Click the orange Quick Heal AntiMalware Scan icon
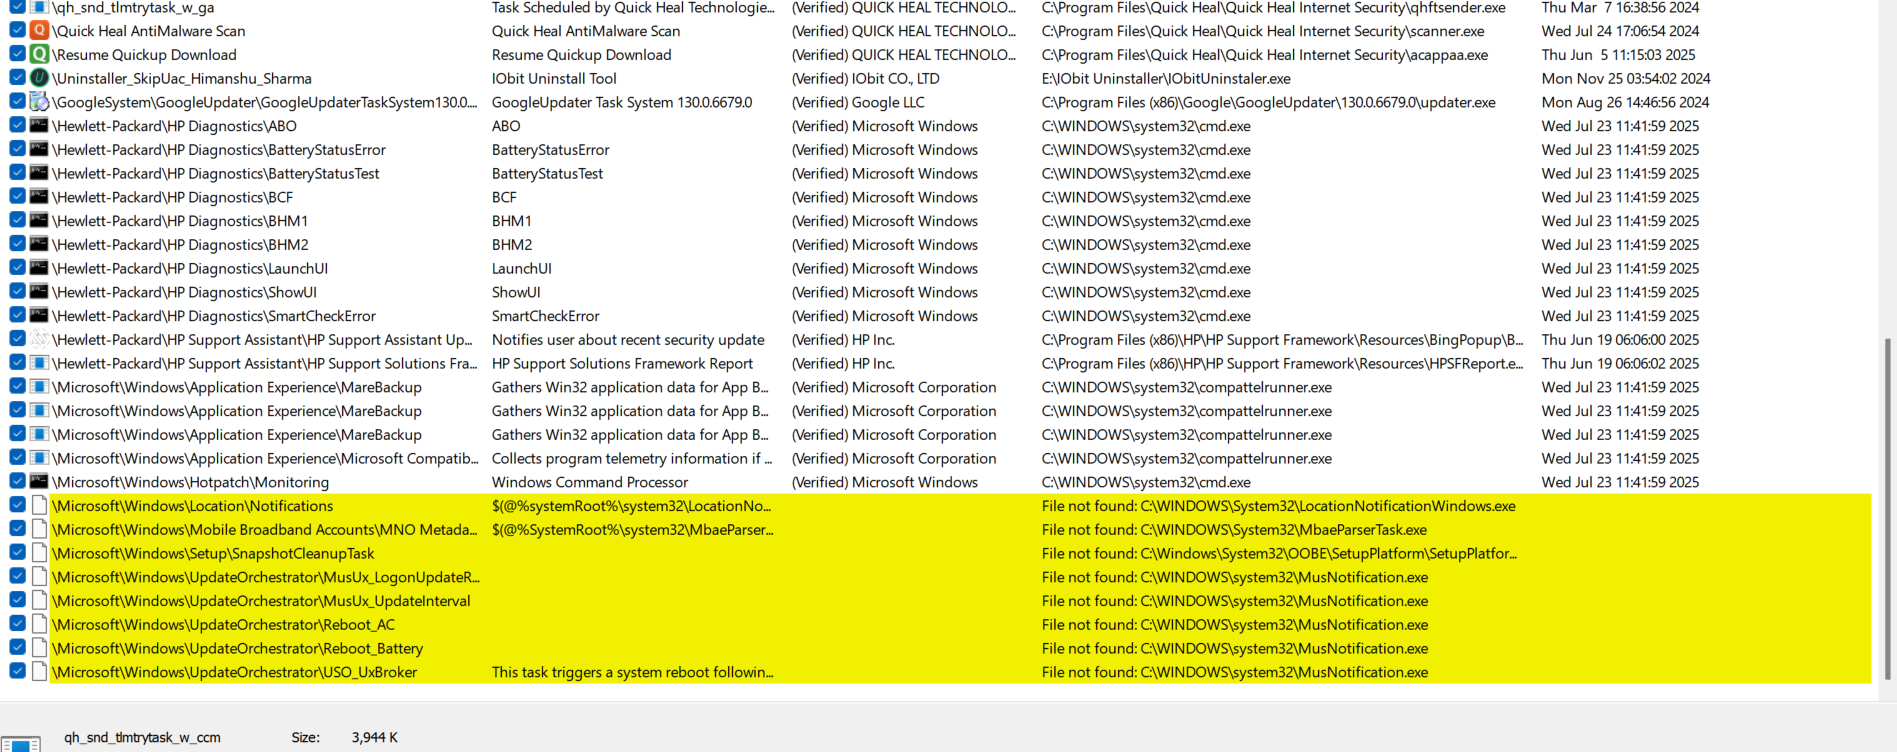Screen dimensions: 1897x752 coord(39,31)
